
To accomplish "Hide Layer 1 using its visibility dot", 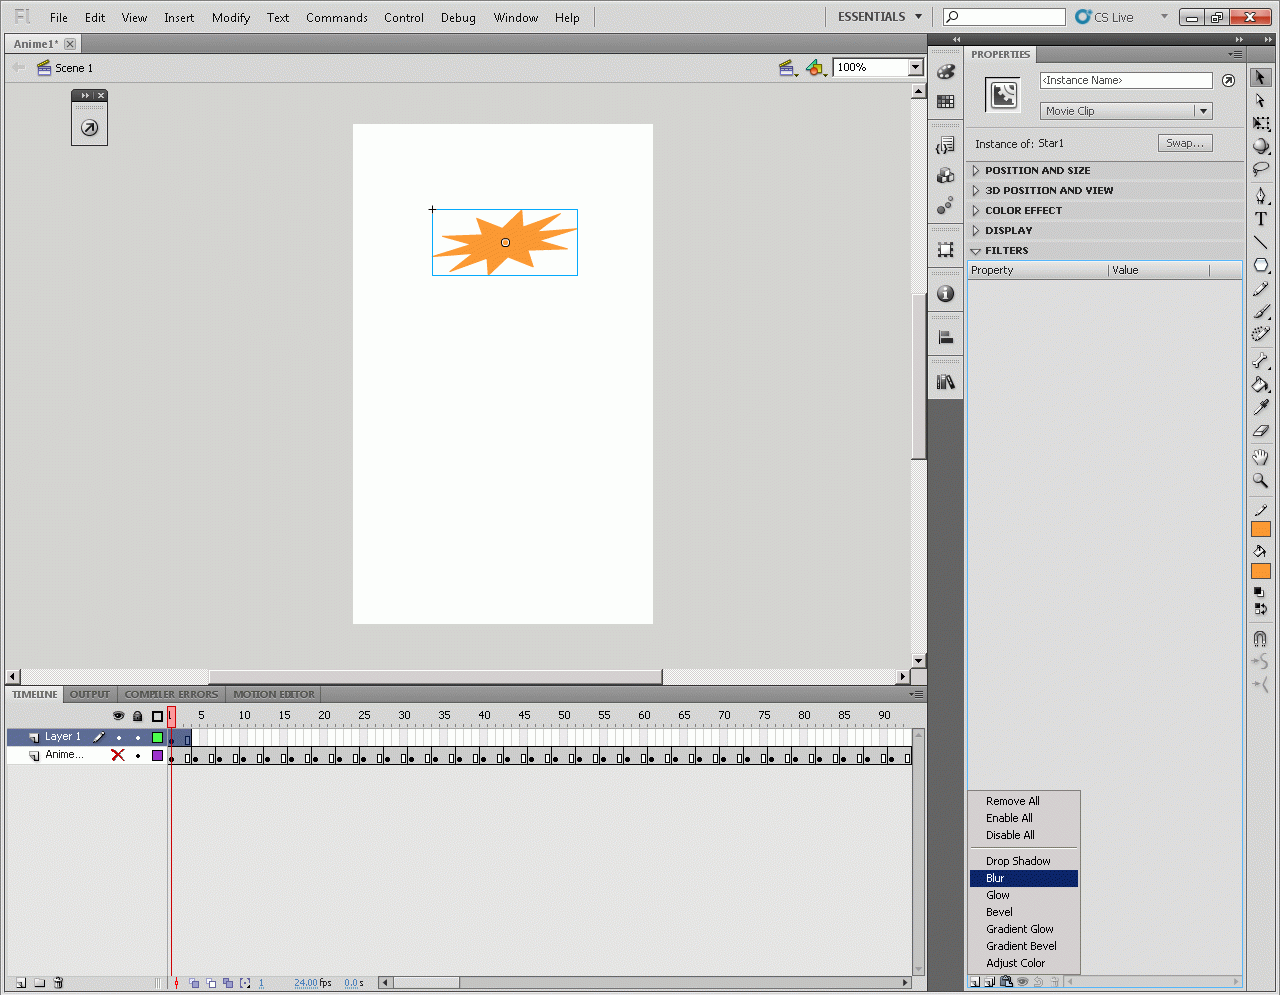I will click(x=119, y=738).
